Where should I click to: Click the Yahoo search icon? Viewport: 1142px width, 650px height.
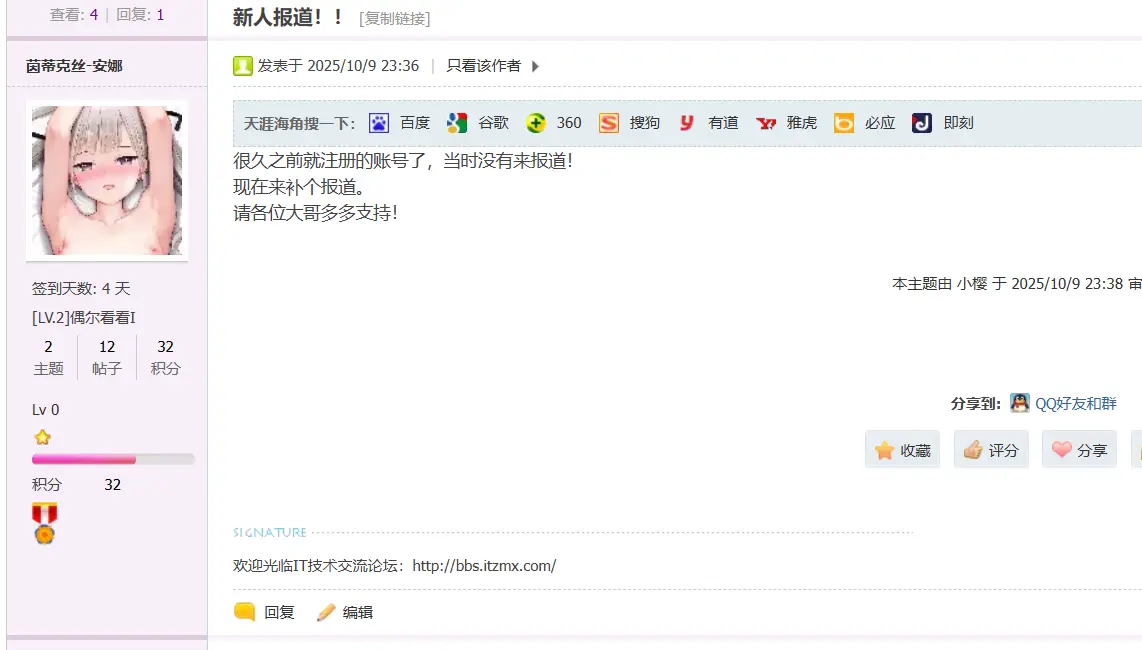point(766,123)
